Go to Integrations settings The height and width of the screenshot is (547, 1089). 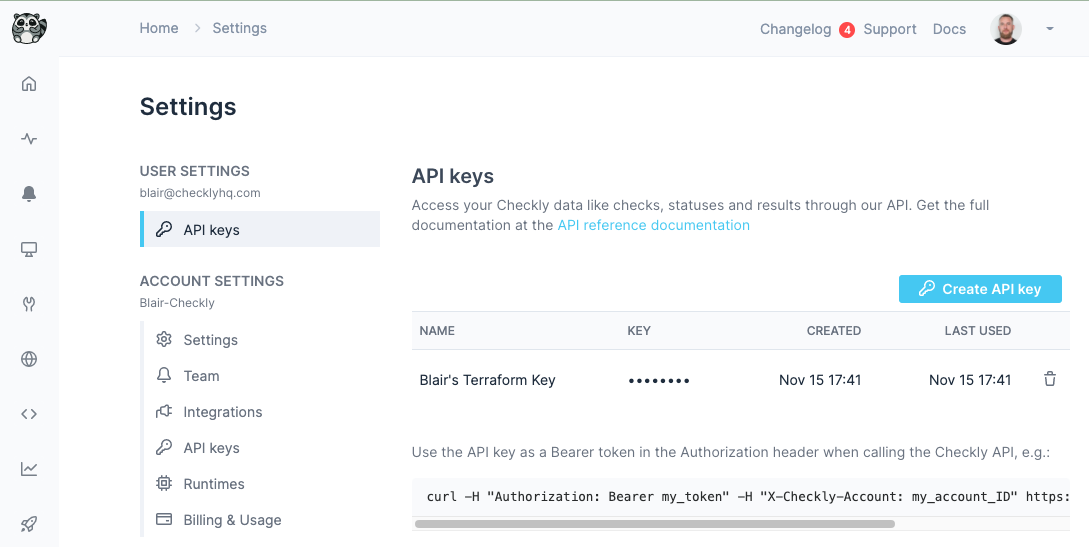click(222, 412)
